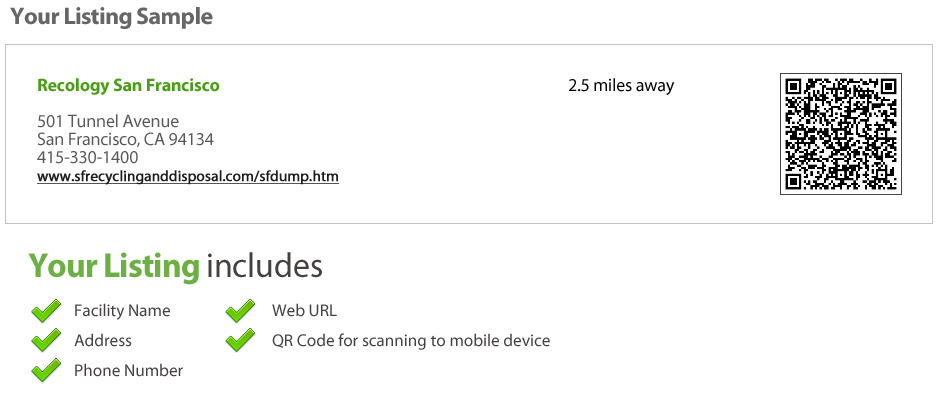This screenshot has width=939, height=400.
Task: Click the Web URL feature label
Action: [x=304, y=311]
